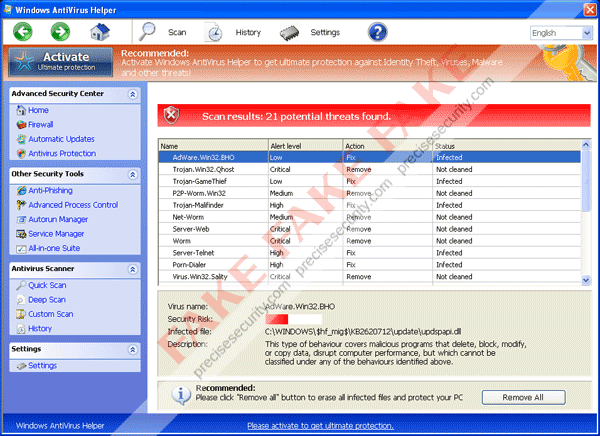Click the All-in-one Suite icon
The height and width of the screenshot is (436, 600).
[21, 249]
